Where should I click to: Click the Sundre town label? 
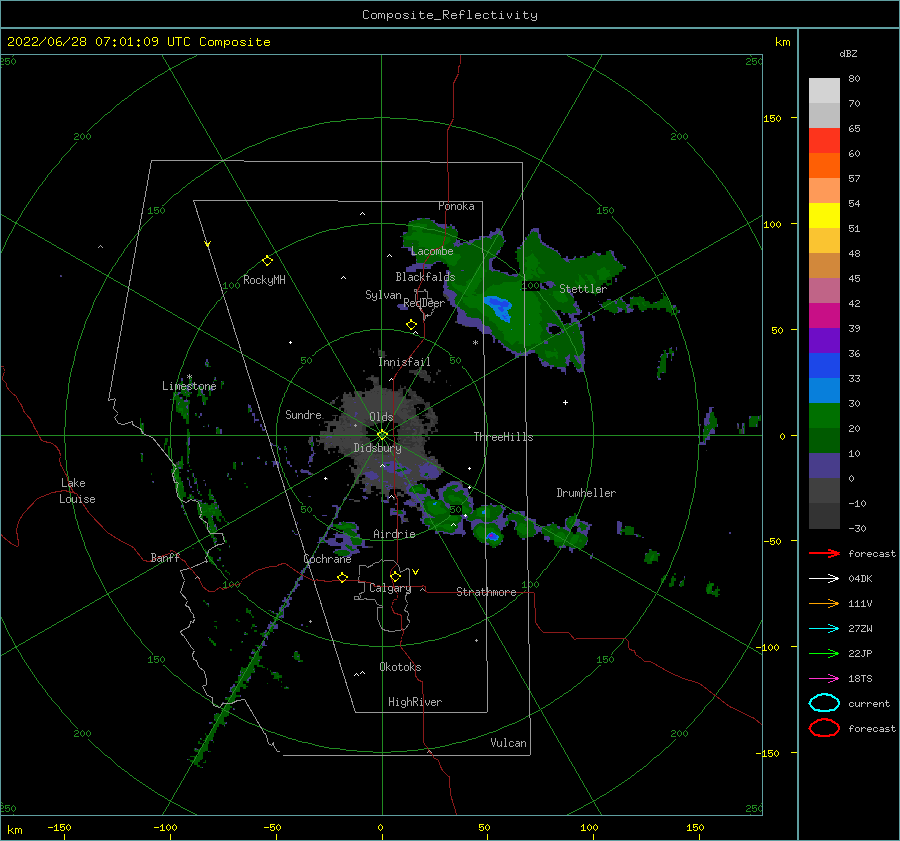tap(303, 414)
